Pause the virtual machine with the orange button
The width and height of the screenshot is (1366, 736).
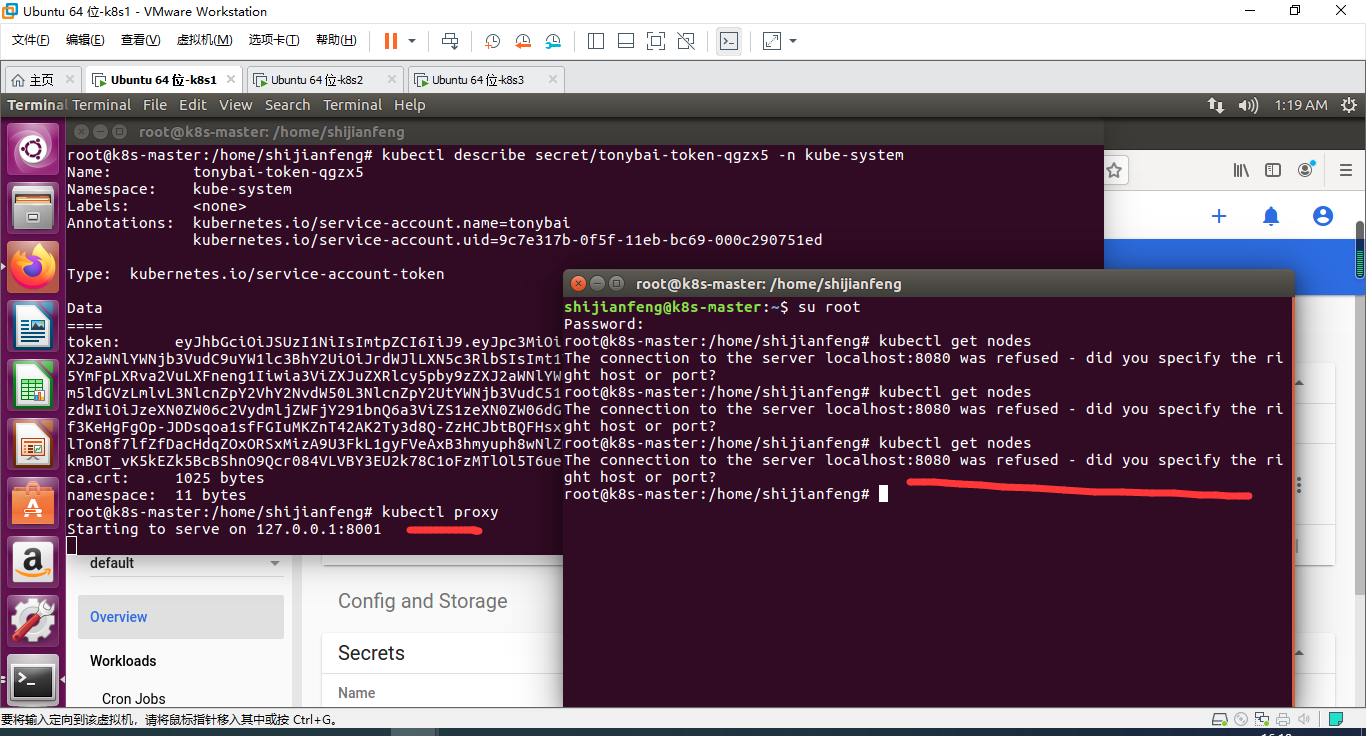[390, 41]
